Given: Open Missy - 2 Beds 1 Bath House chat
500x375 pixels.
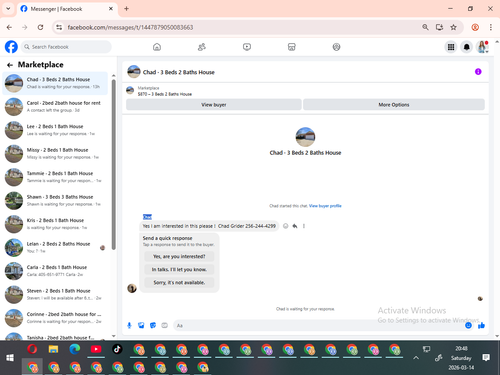Looking at the screenshot, I should [x=55, y=154].
